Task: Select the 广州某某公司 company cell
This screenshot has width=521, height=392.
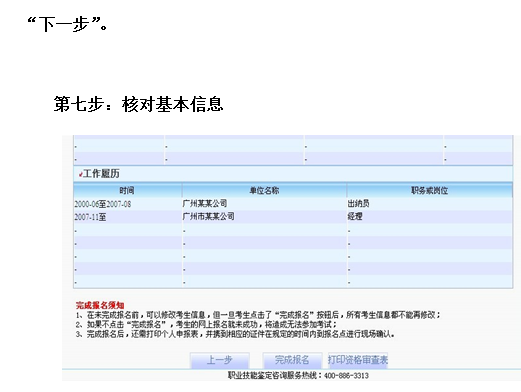Action: 205,203
